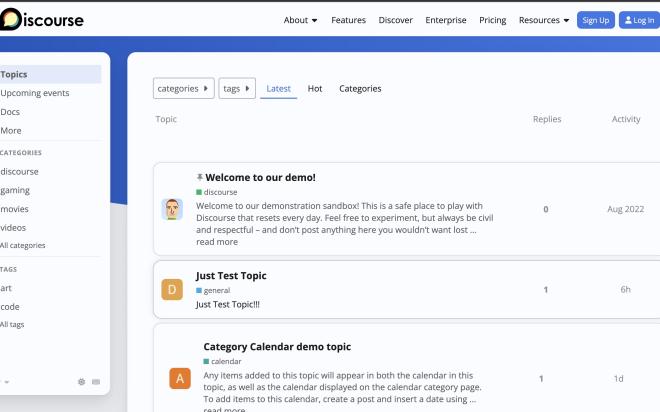Click the orange A avatar
The image size is (660, 412).
click(x=179, y=379)
